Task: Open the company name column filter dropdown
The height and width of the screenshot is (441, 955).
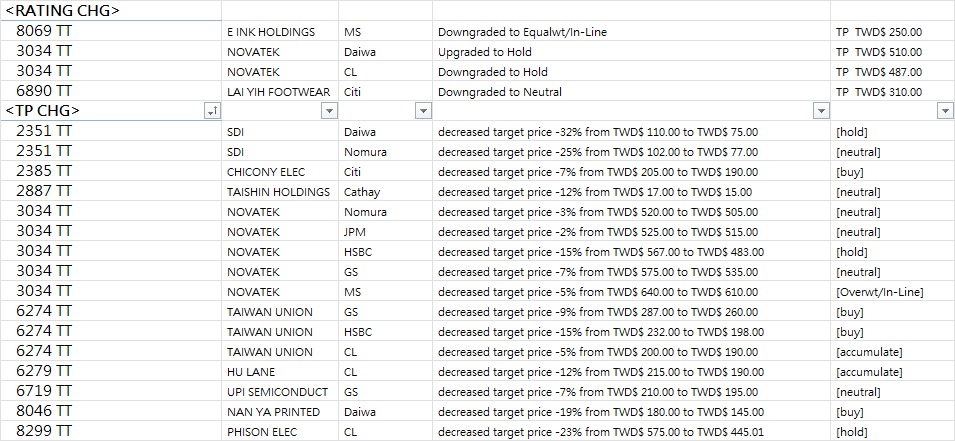Action: (329, 111)
